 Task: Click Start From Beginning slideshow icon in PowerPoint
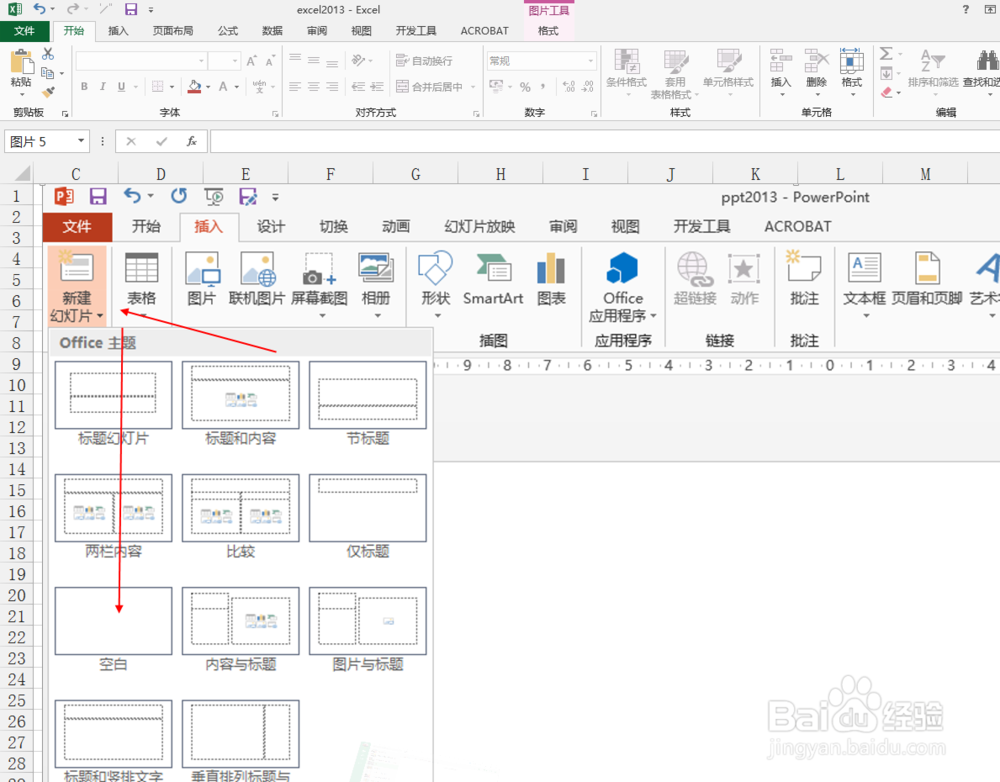[213, 196]
